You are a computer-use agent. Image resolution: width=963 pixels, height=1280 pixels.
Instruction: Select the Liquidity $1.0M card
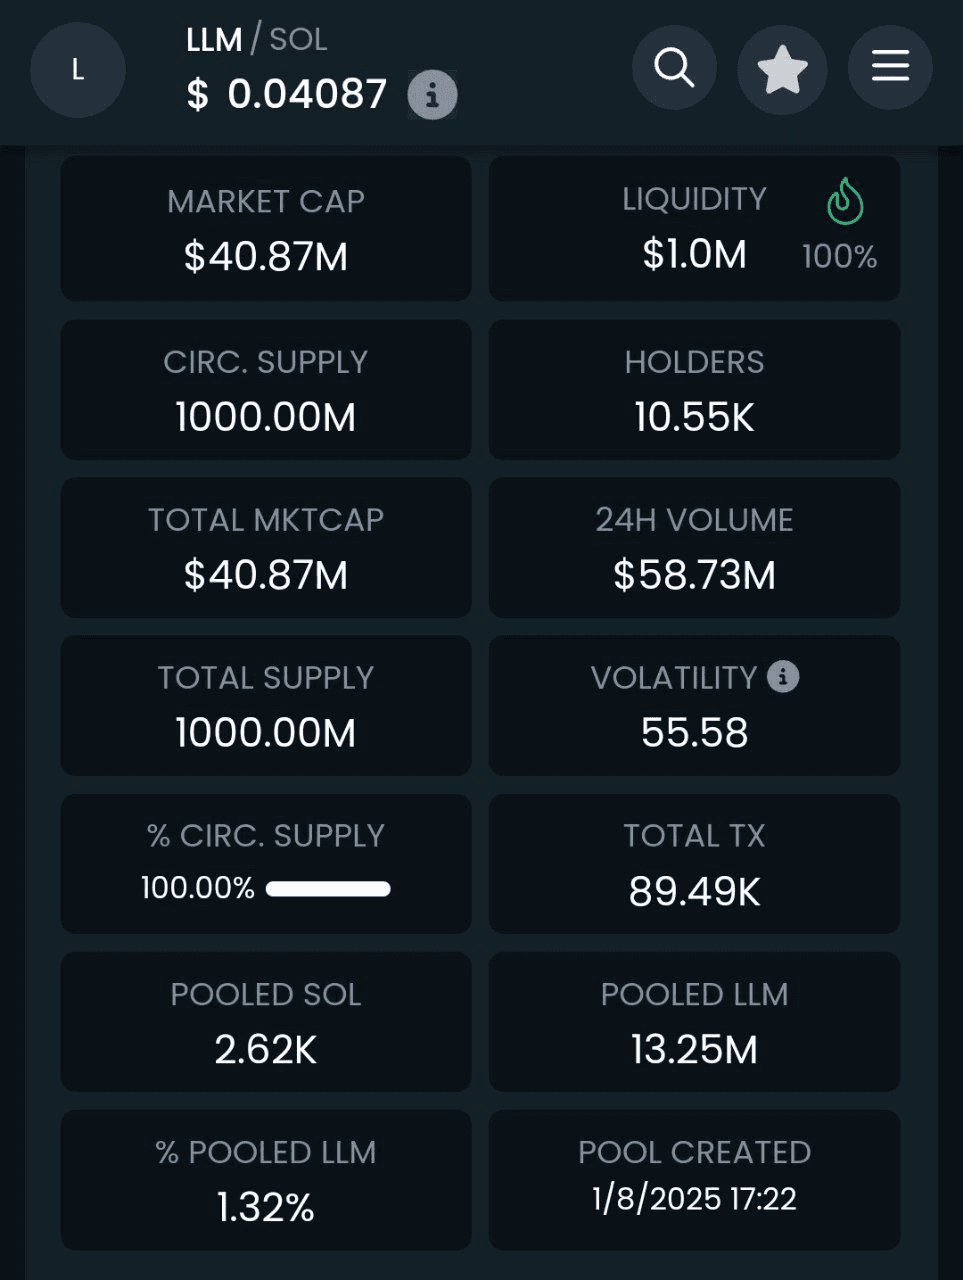point(694,228)
